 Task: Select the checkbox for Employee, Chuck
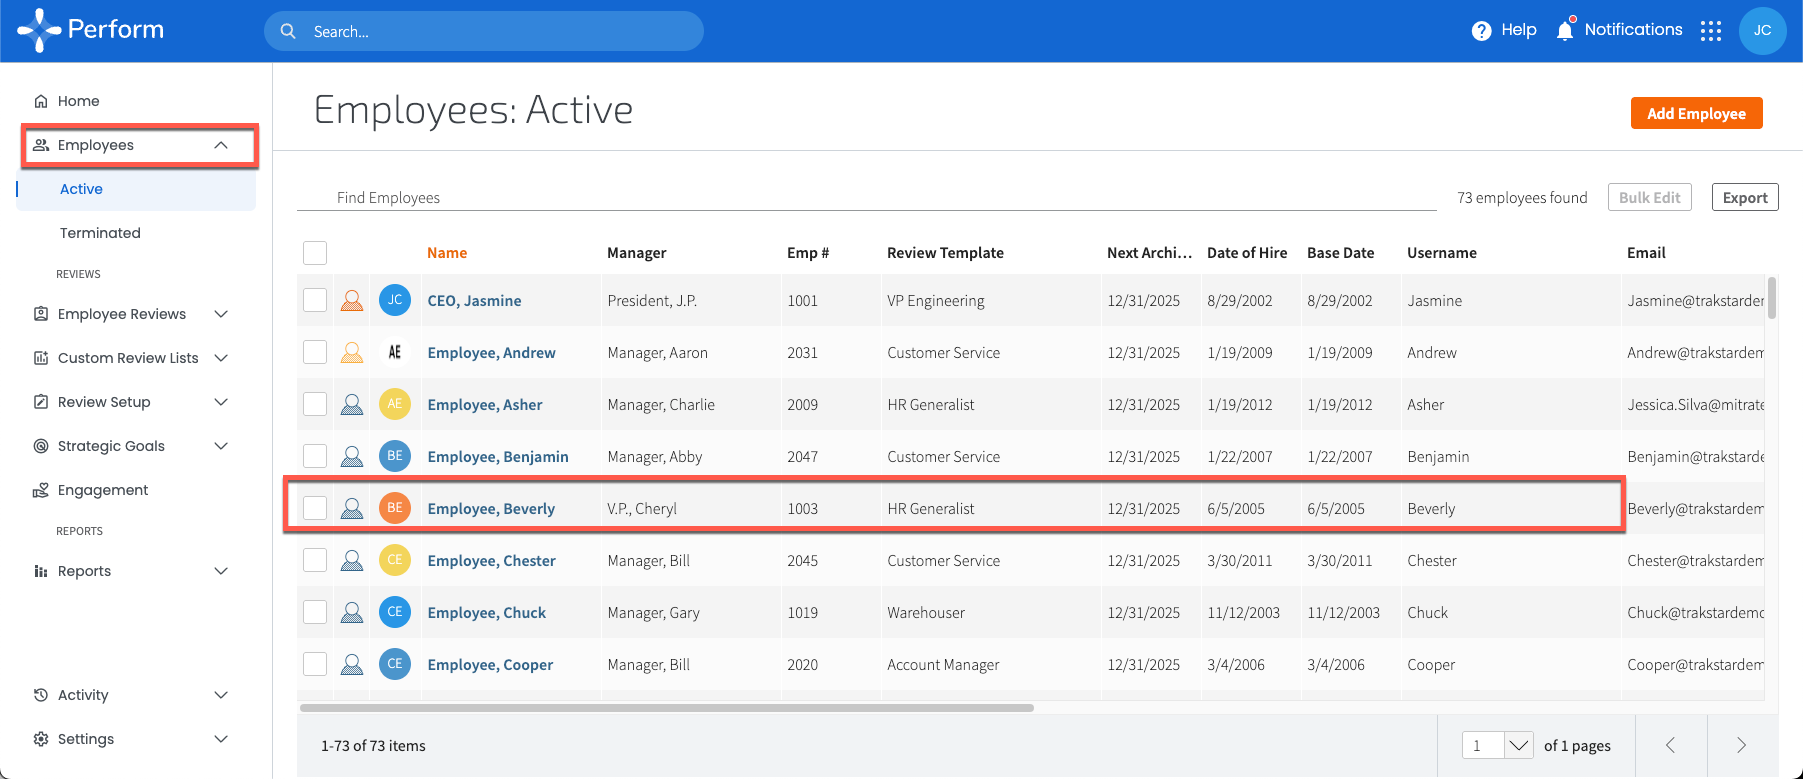pos(315,613)
